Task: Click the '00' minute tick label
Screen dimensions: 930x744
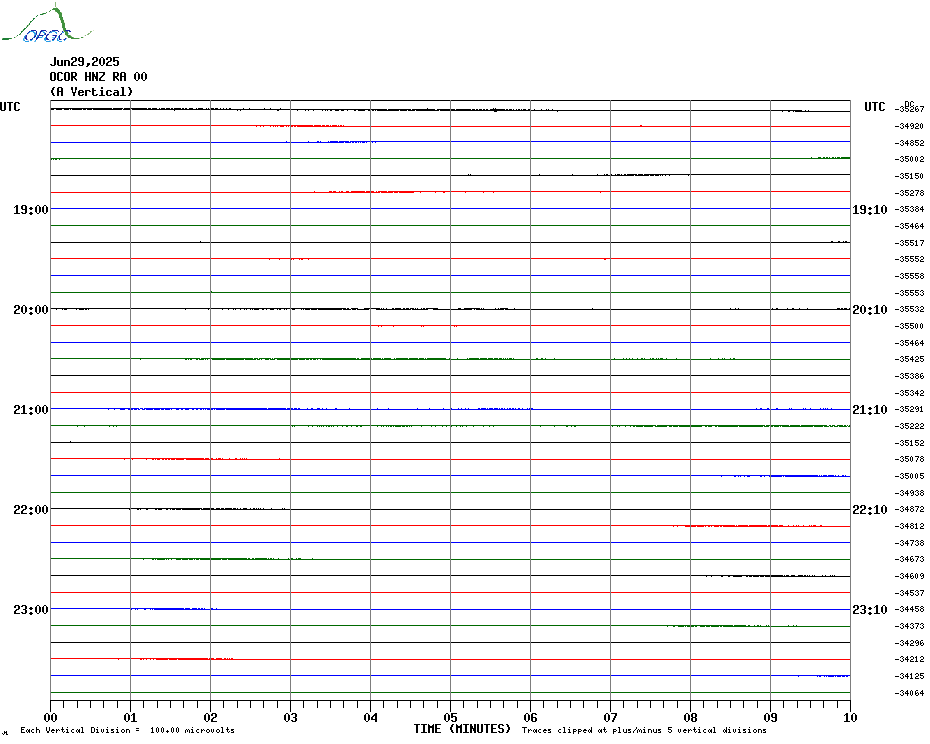Action: click(50, 717)
